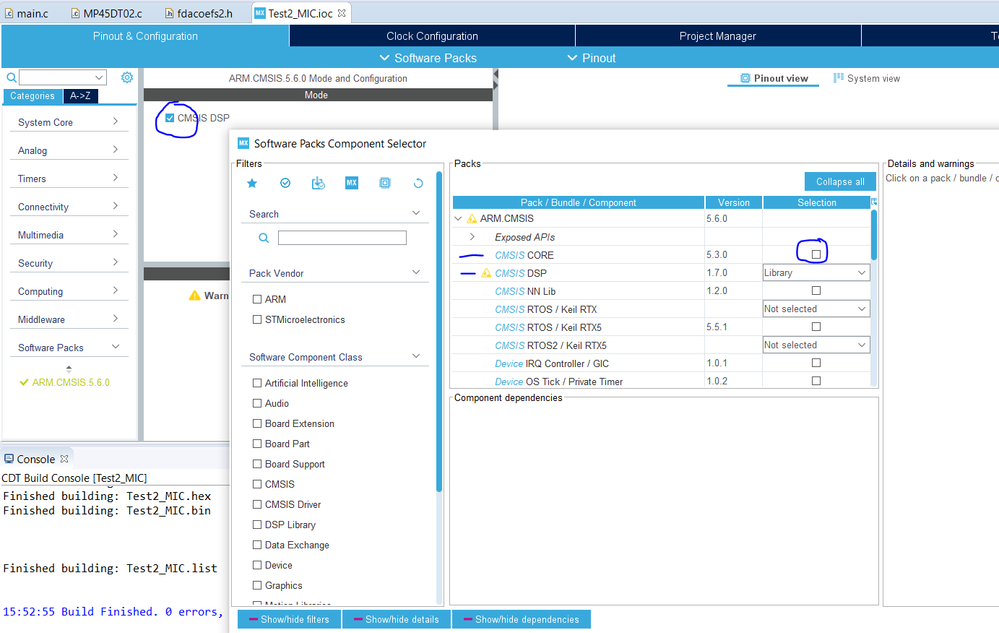Click the installed packs download filter icon
The image size is (999, 633).
tap(318, 183)
